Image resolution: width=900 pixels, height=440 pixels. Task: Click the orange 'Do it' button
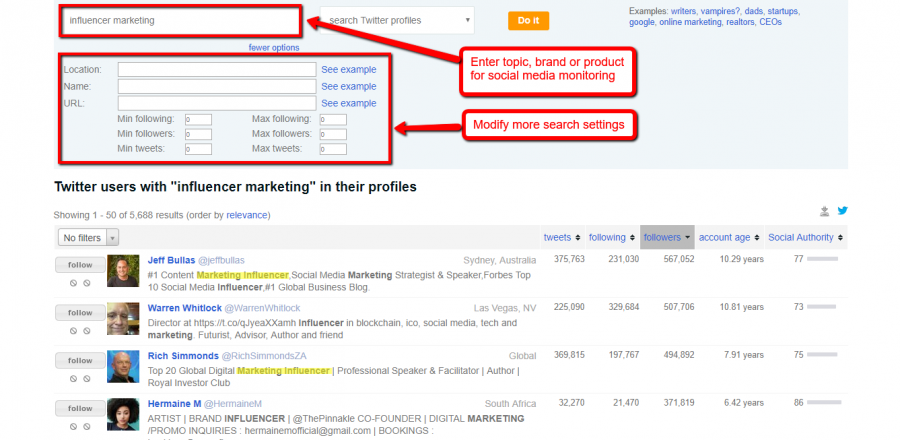pos(528,21)
